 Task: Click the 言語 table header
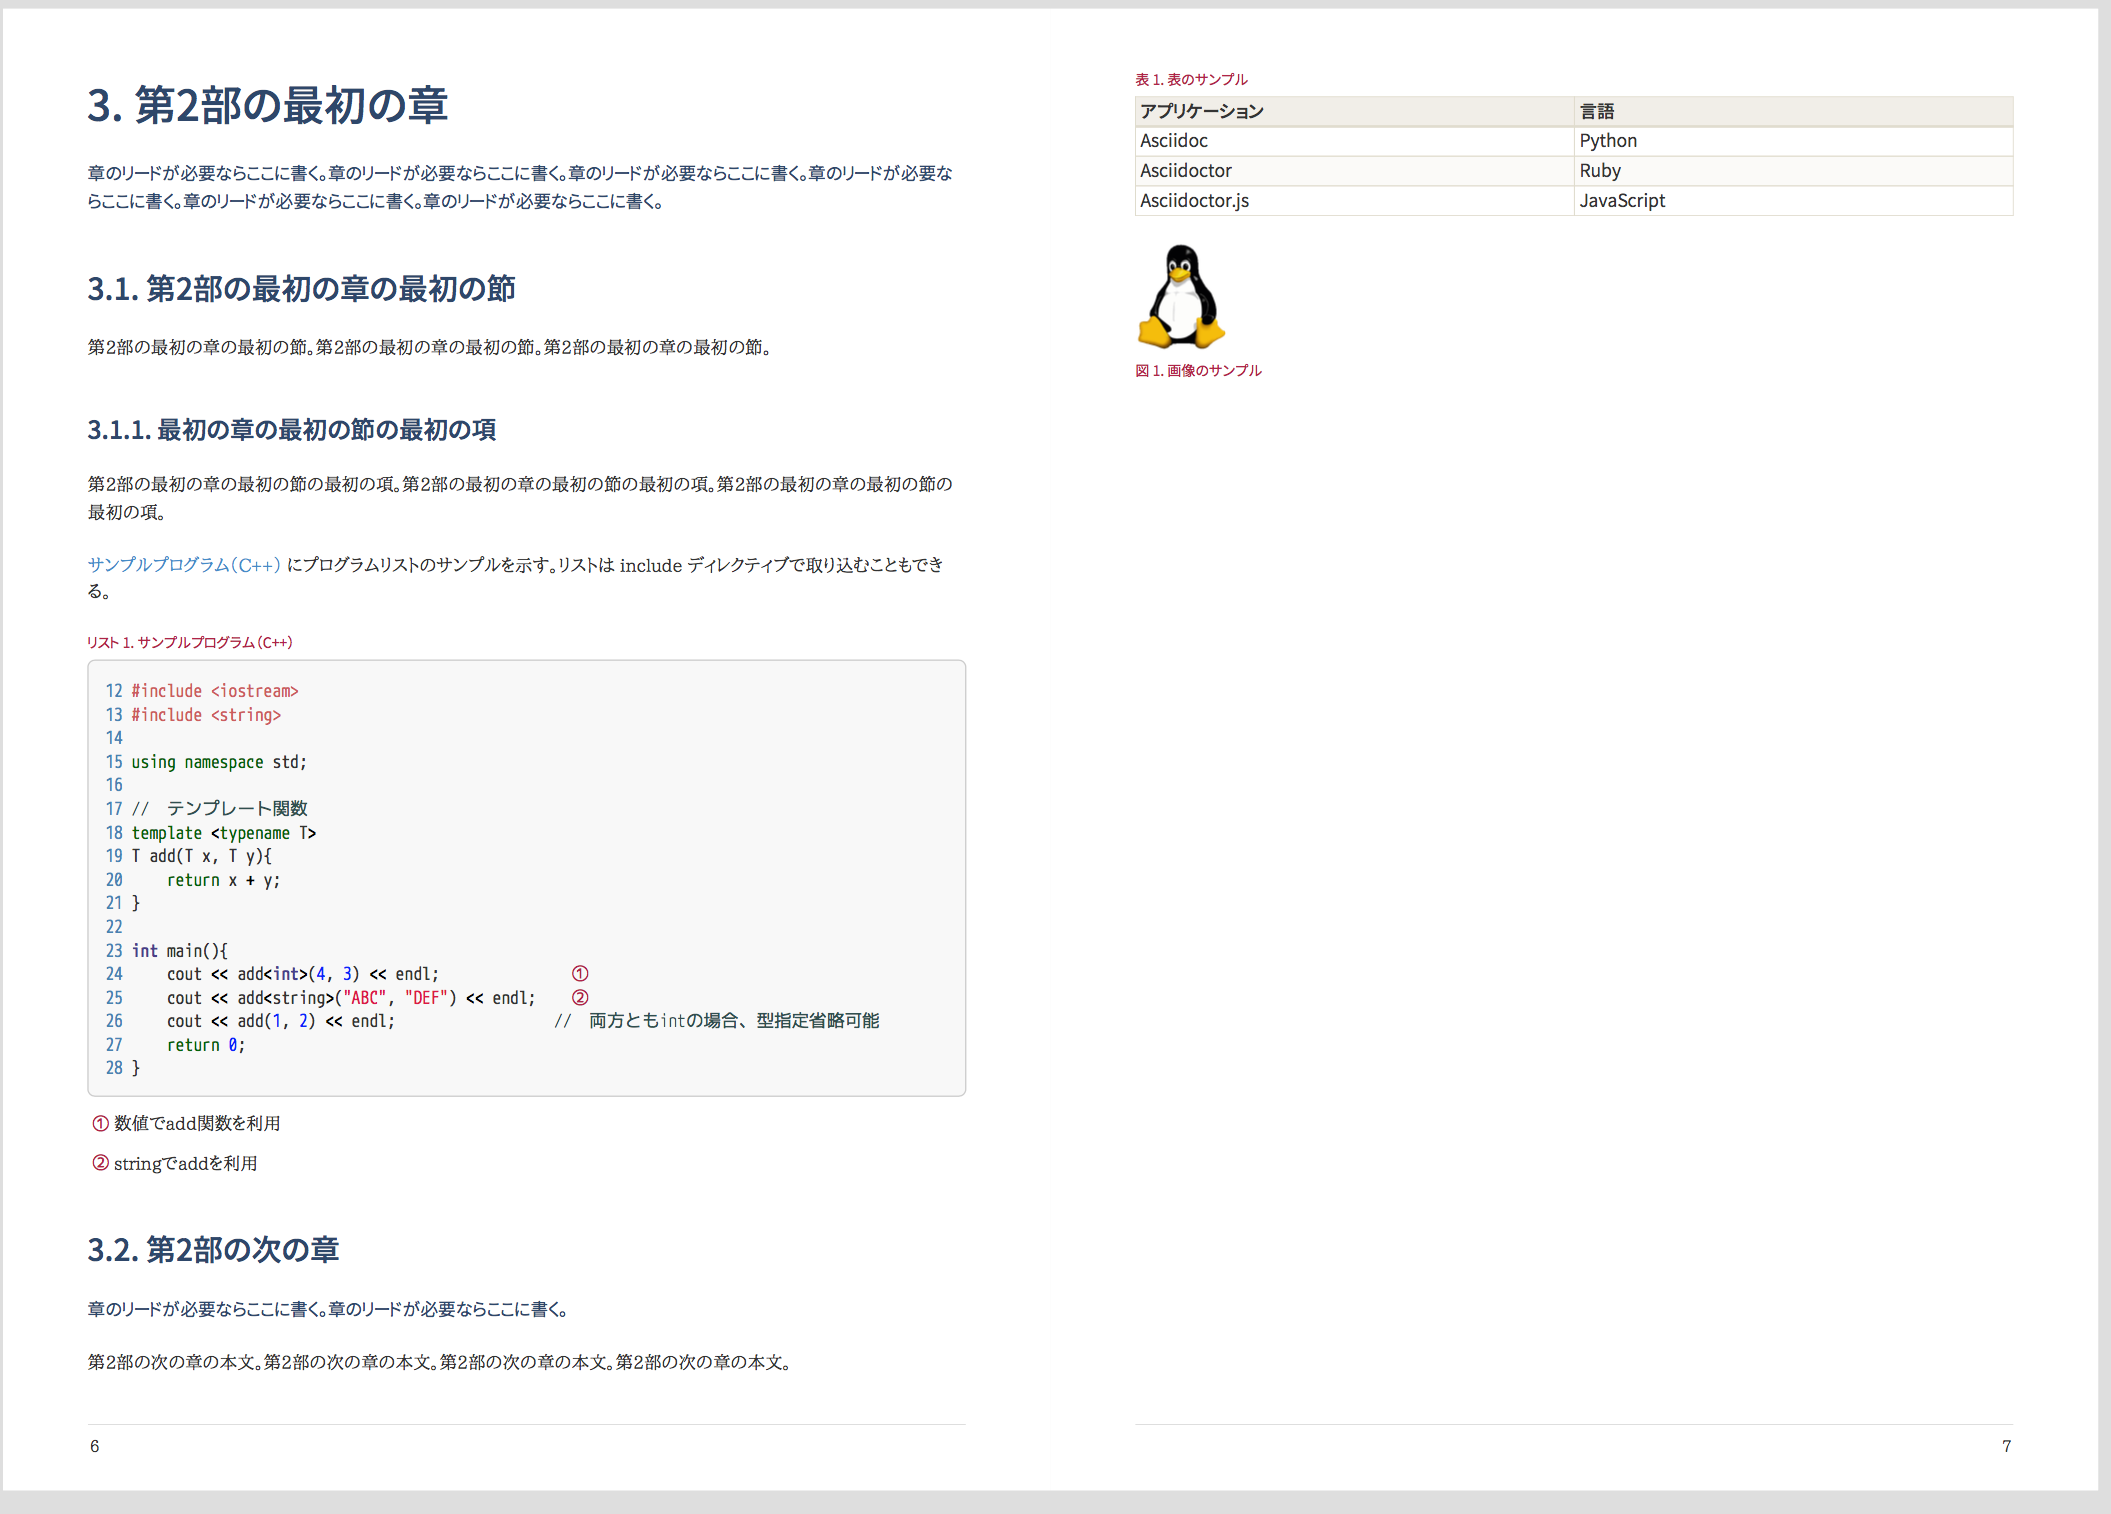click(x=1599, y=111)
